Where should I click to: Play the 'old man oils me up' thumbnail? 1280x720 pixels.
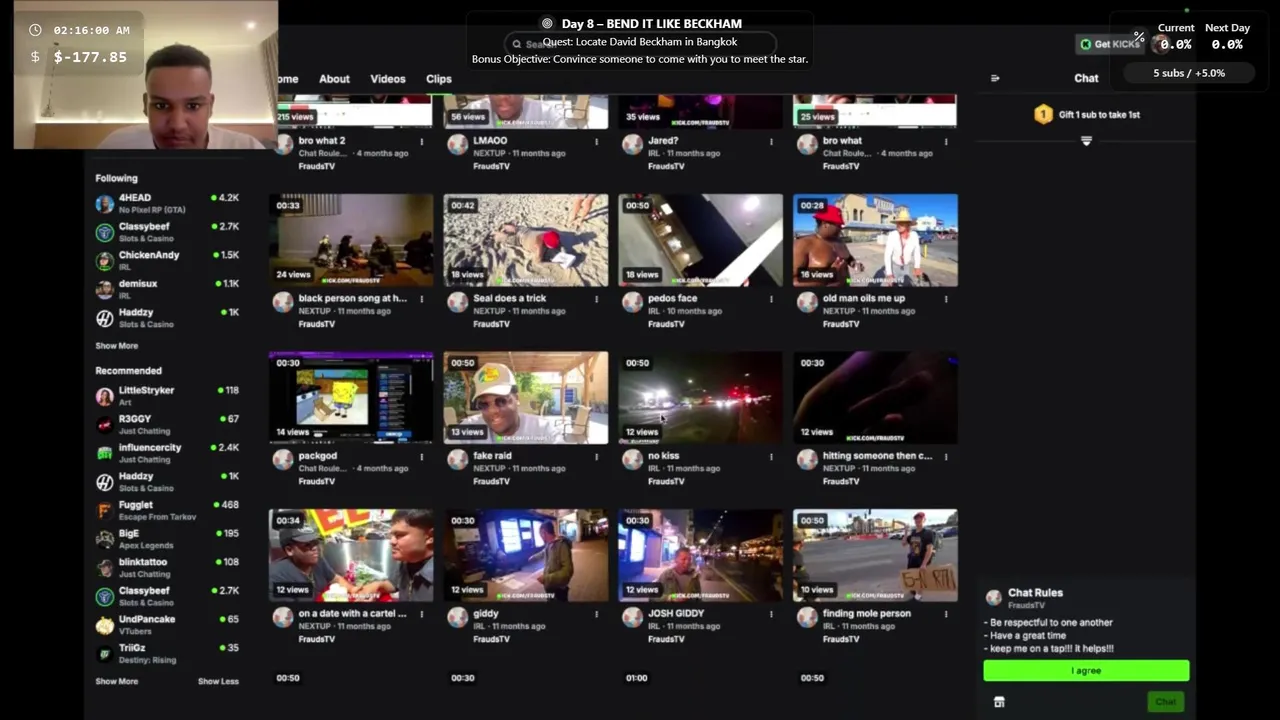(x=875, y=240)
